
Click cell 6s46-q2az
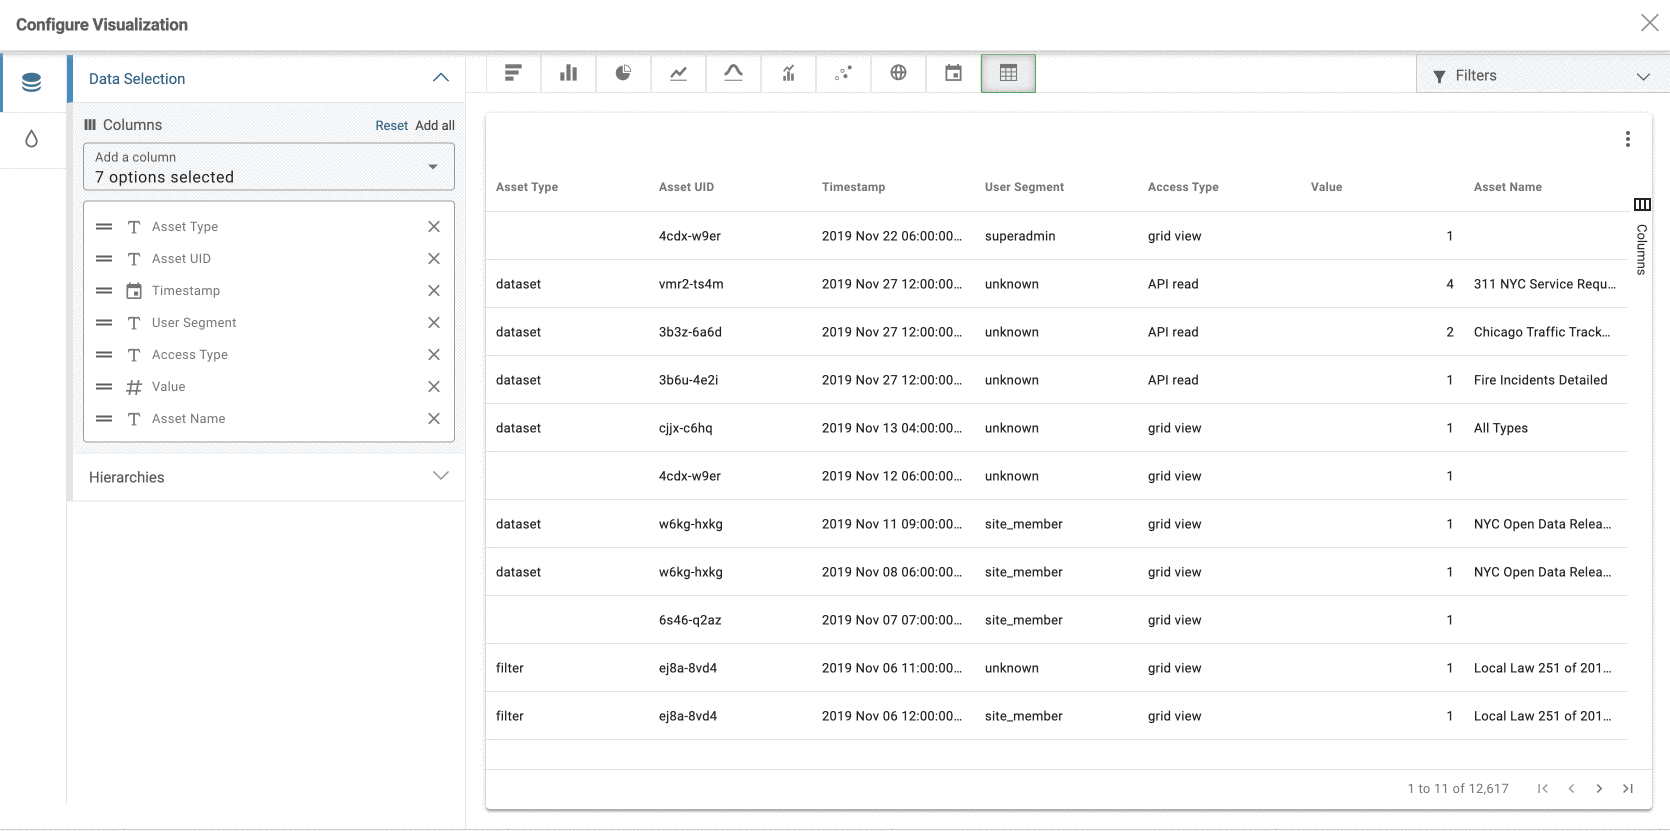point(690,620)
